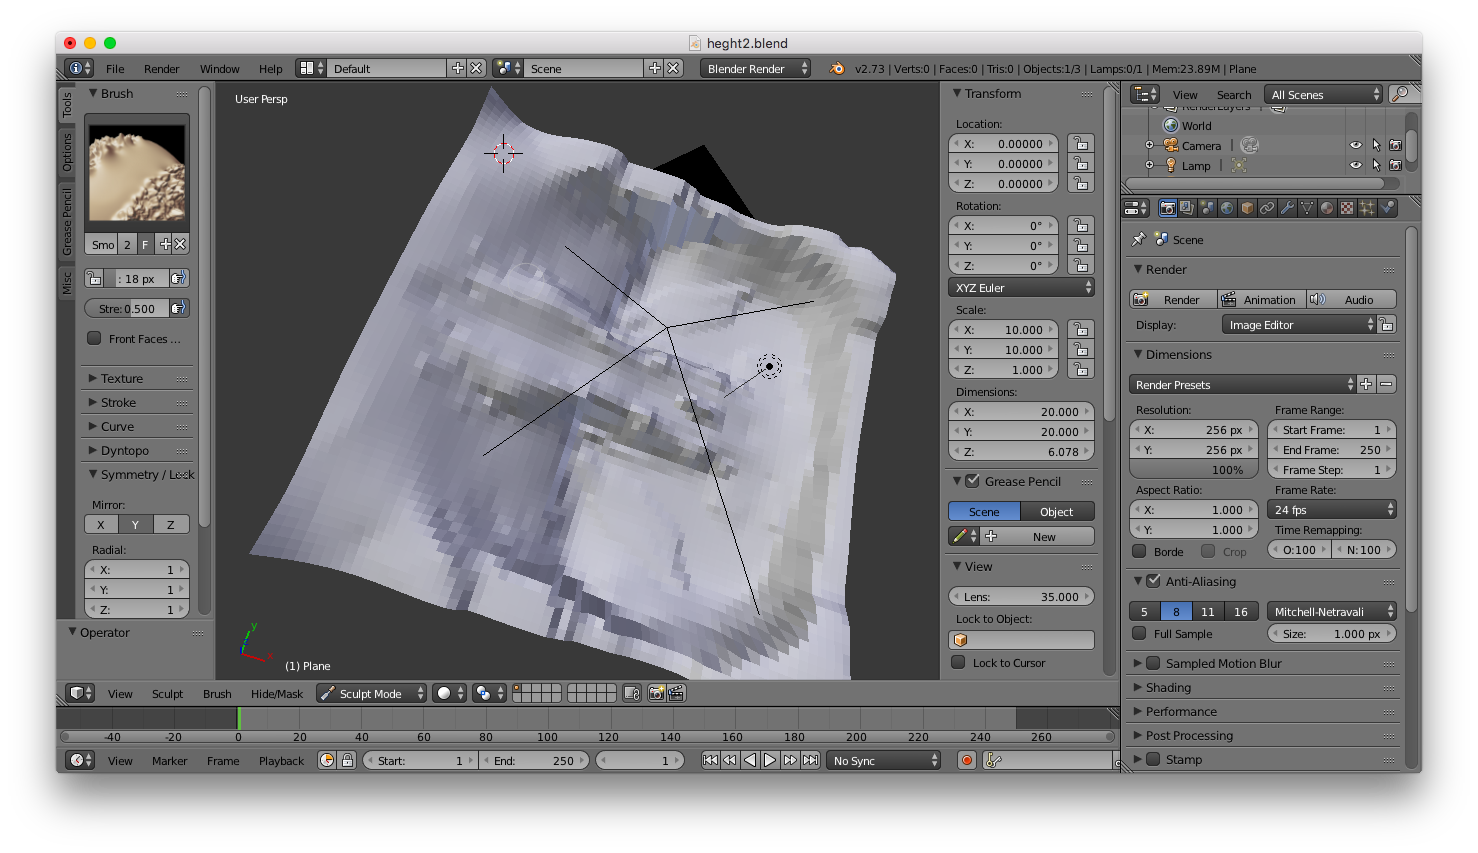
Task: Enable the Lock to Cursor checkbox
Action: (x=958, y=663)
